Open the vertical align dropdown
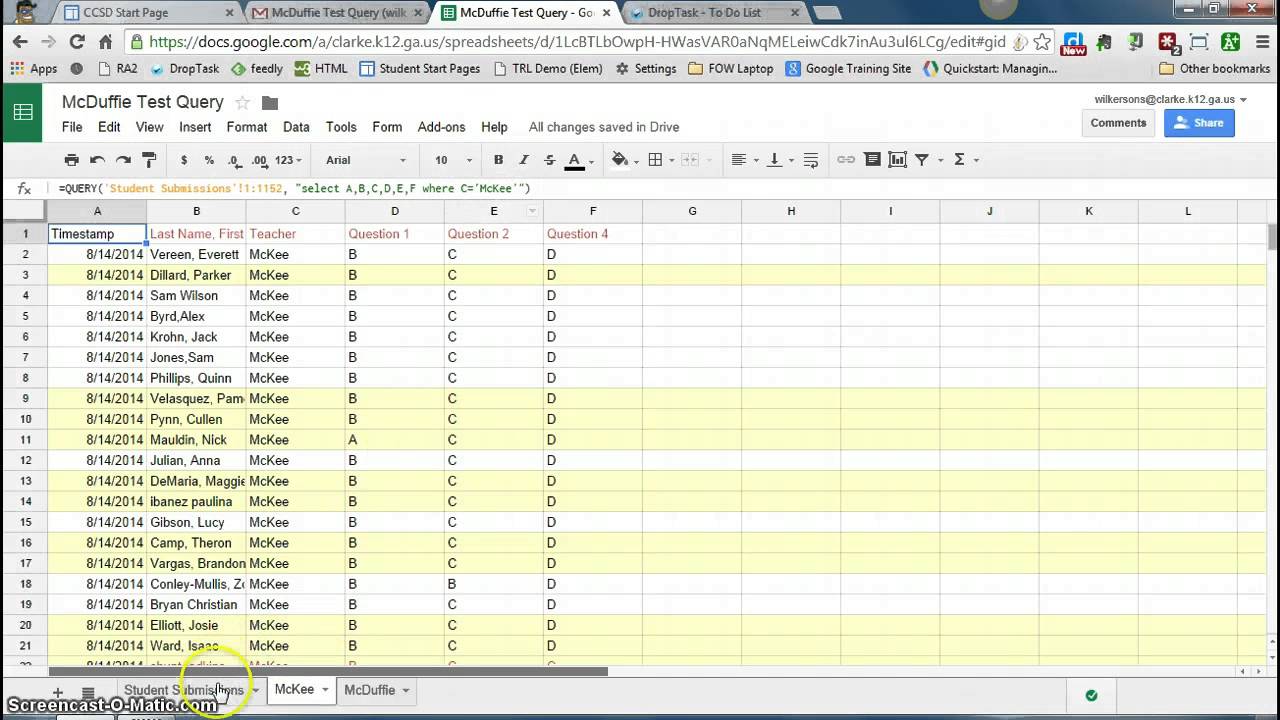Viewport: 1280px width, 720px height. (x=779, y=160)
